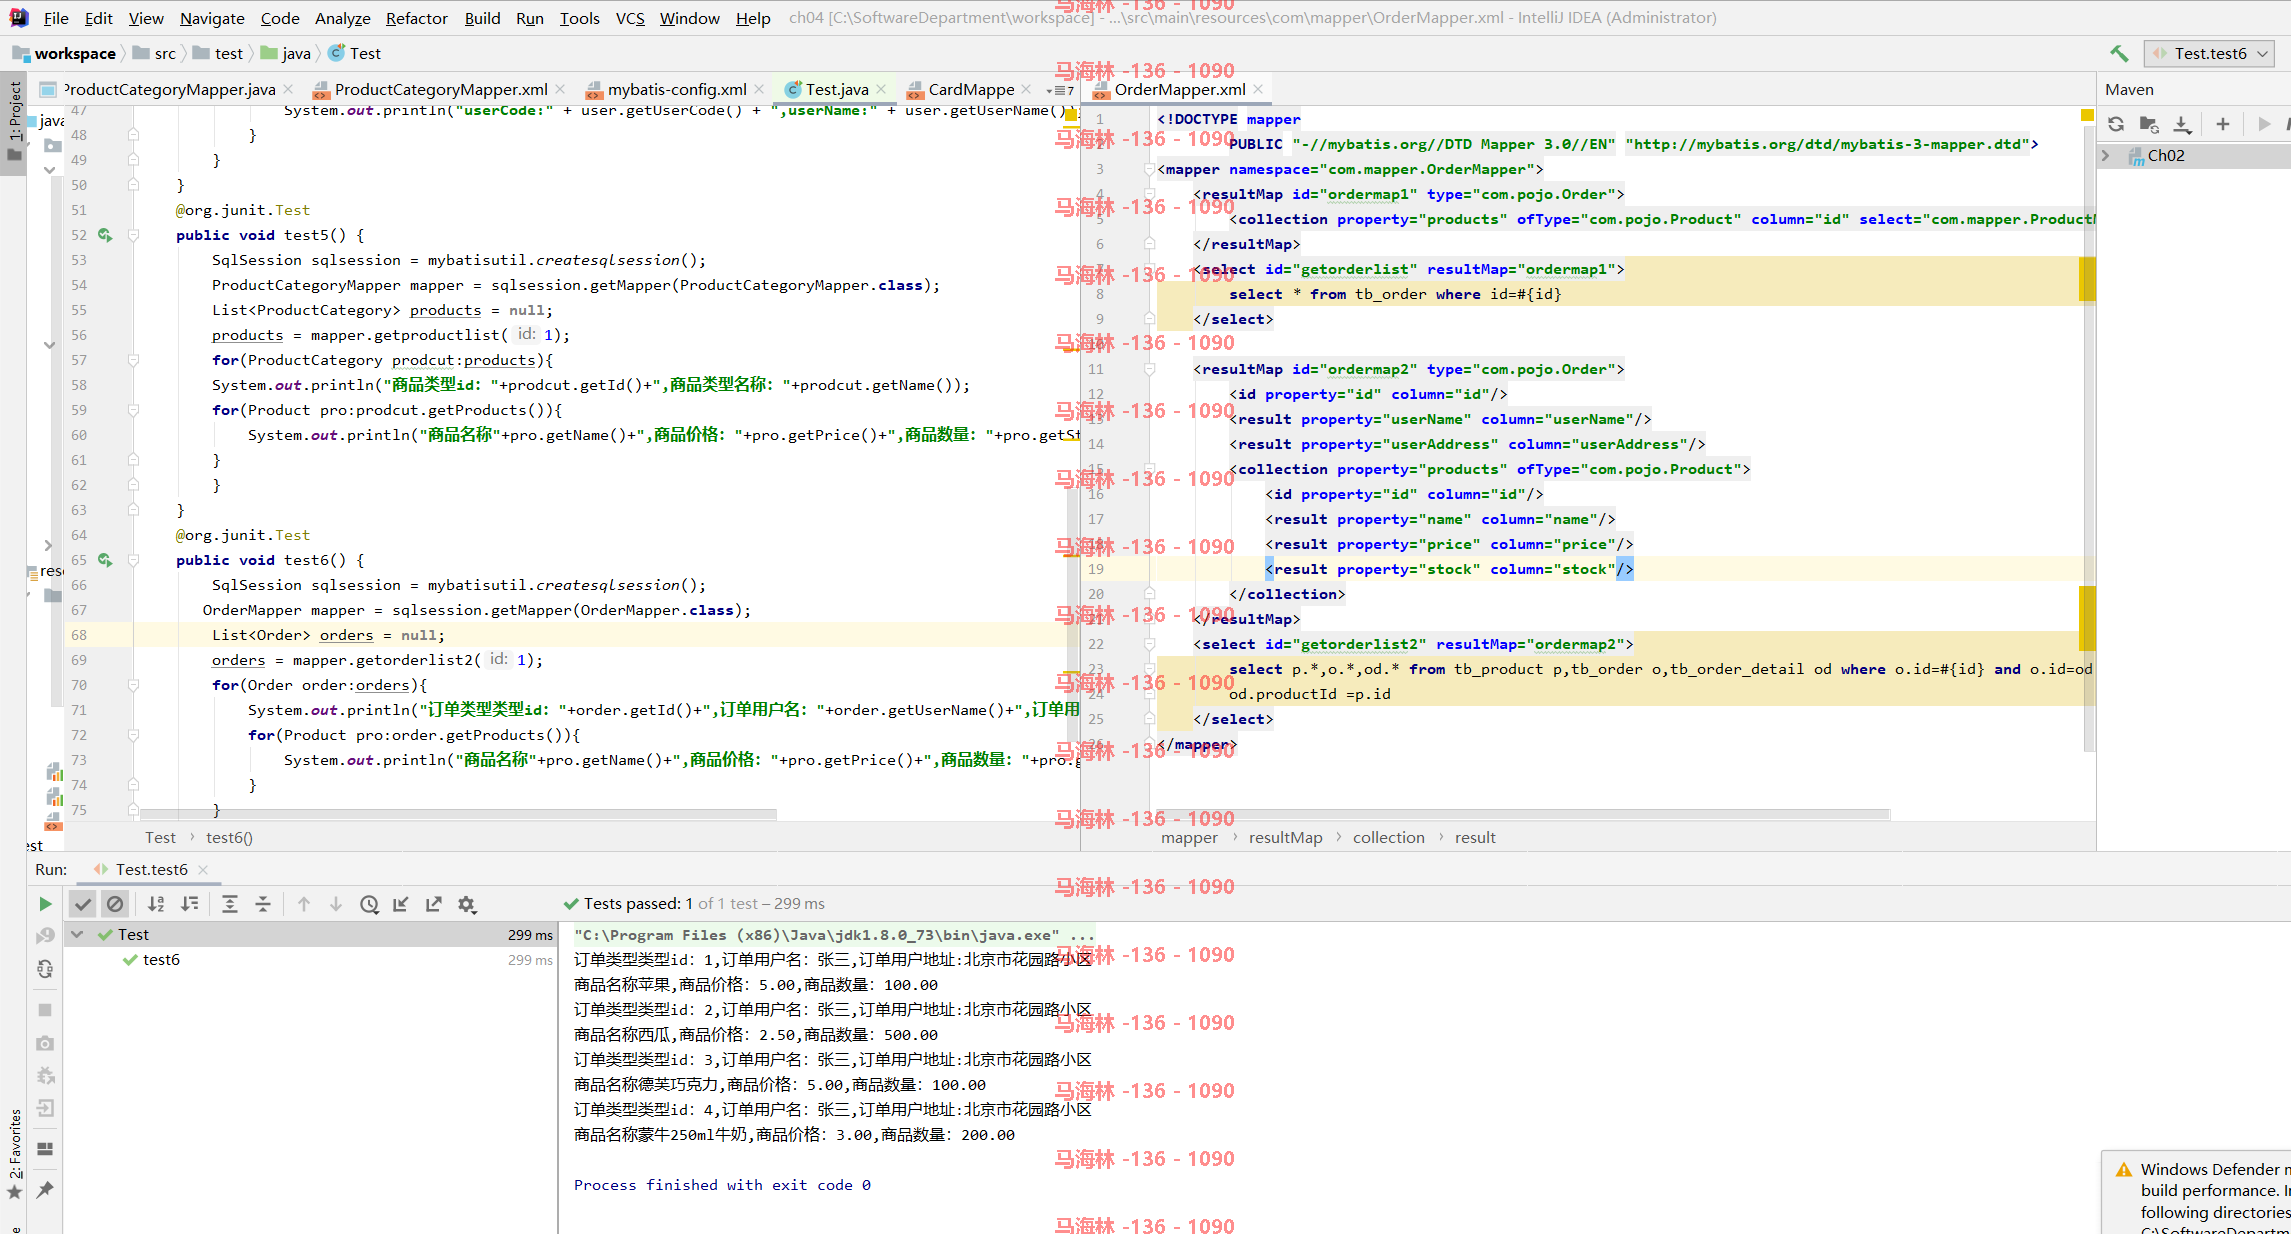Close the Test.test6 run tab
Screen dimensions: 2291x1234
coord(203,870)
